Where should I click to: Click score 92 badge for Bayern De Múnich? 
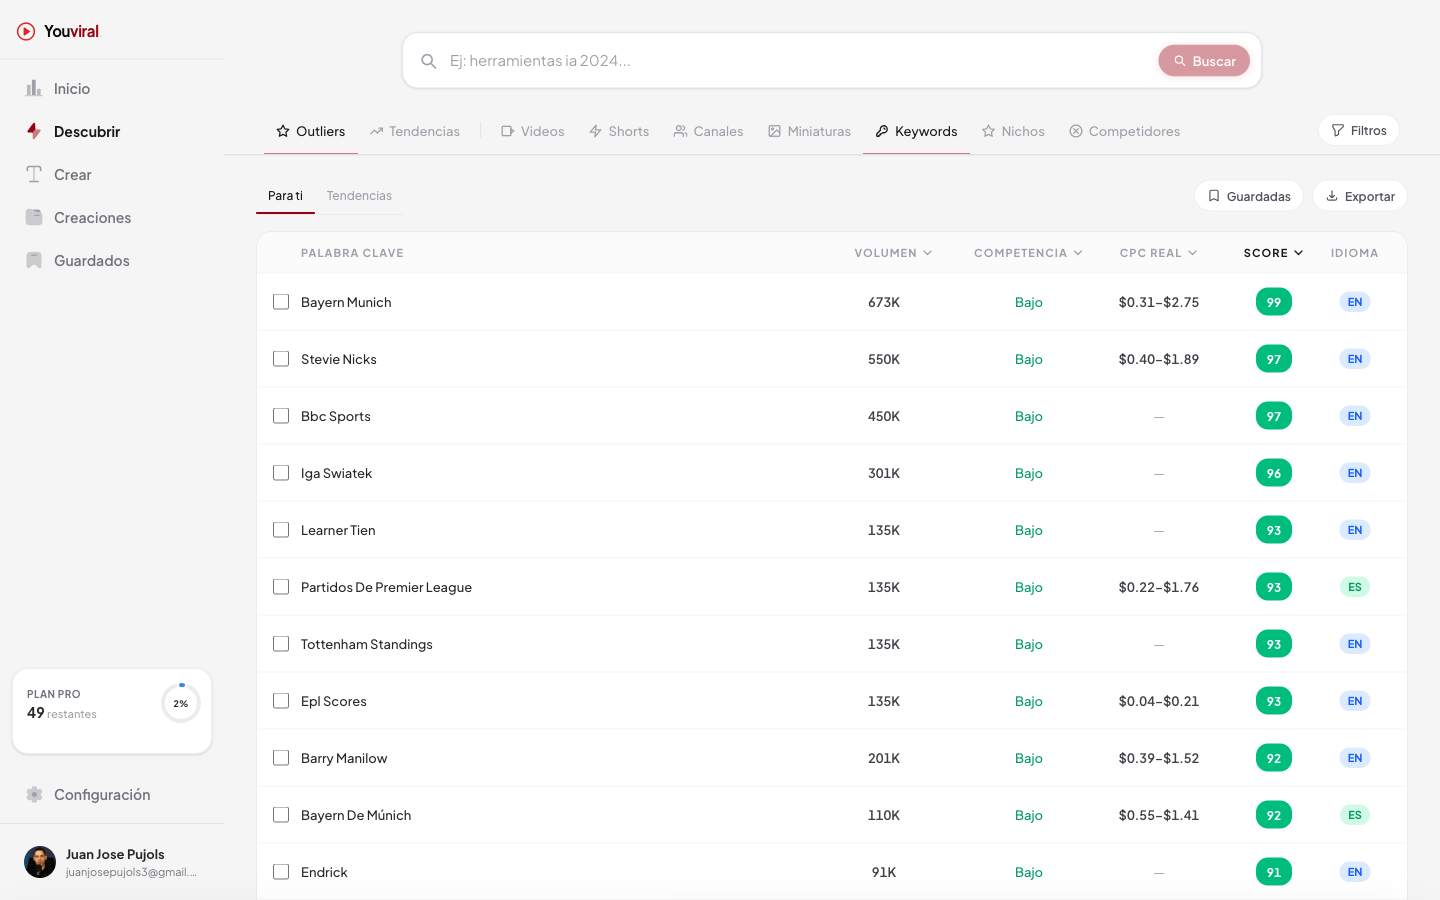pyautogui.click(x=1273, y=815)
